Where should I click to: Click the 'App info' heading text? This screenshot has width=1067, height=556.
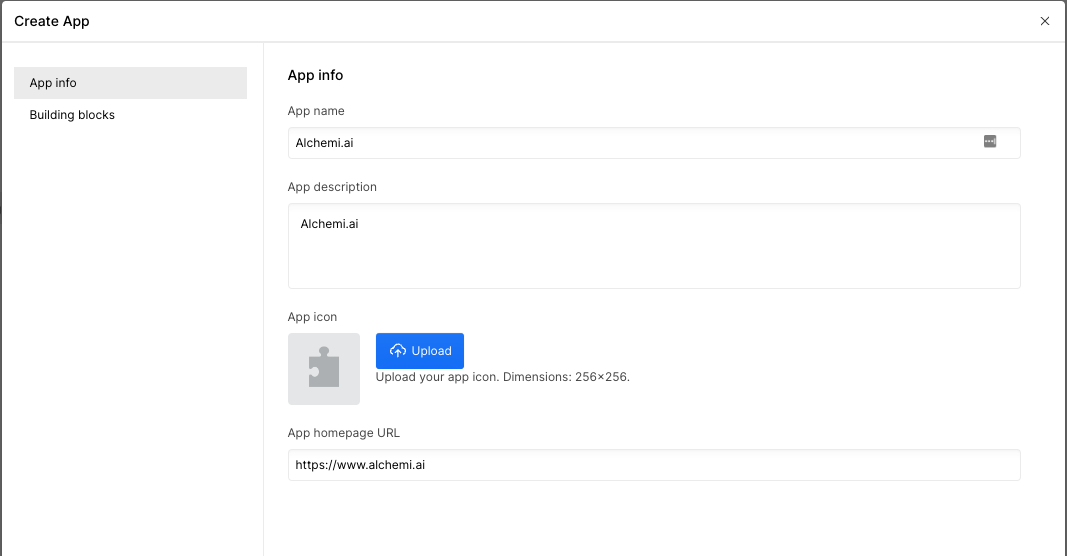tap(315, 76)
